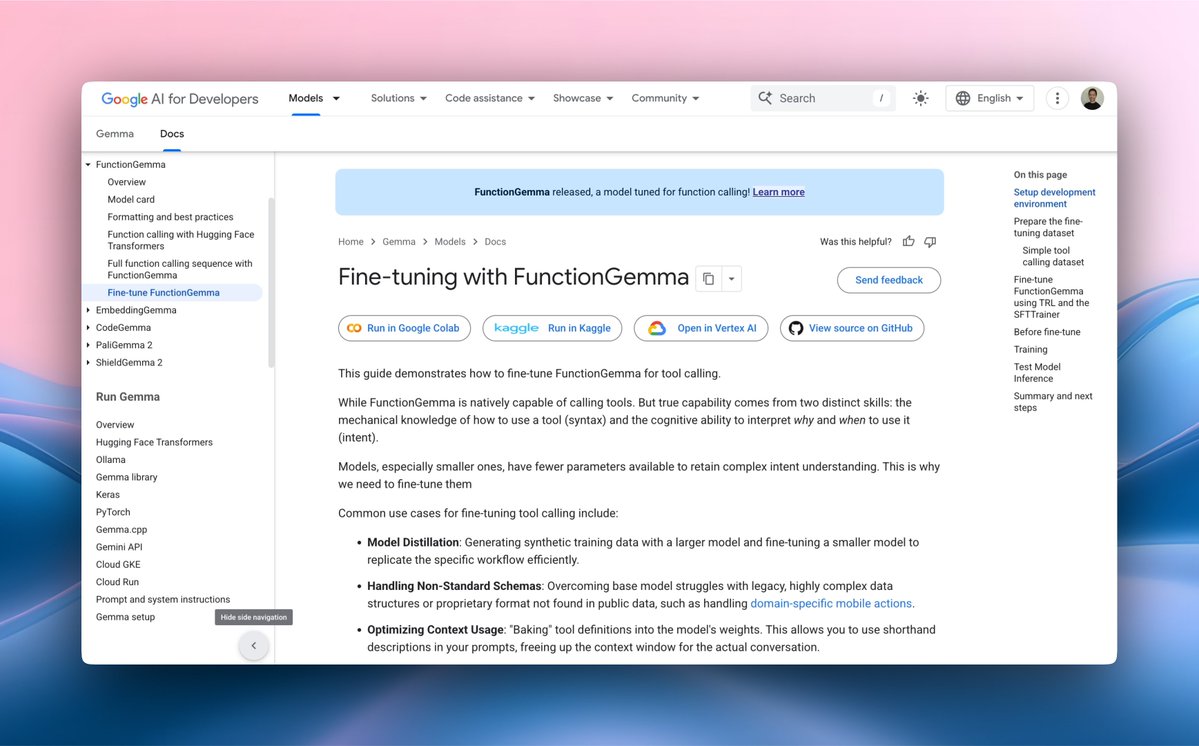Viewport: 1199px width, 746px height.
Task: Open the Gemma library page
Action: coord(126,478)
